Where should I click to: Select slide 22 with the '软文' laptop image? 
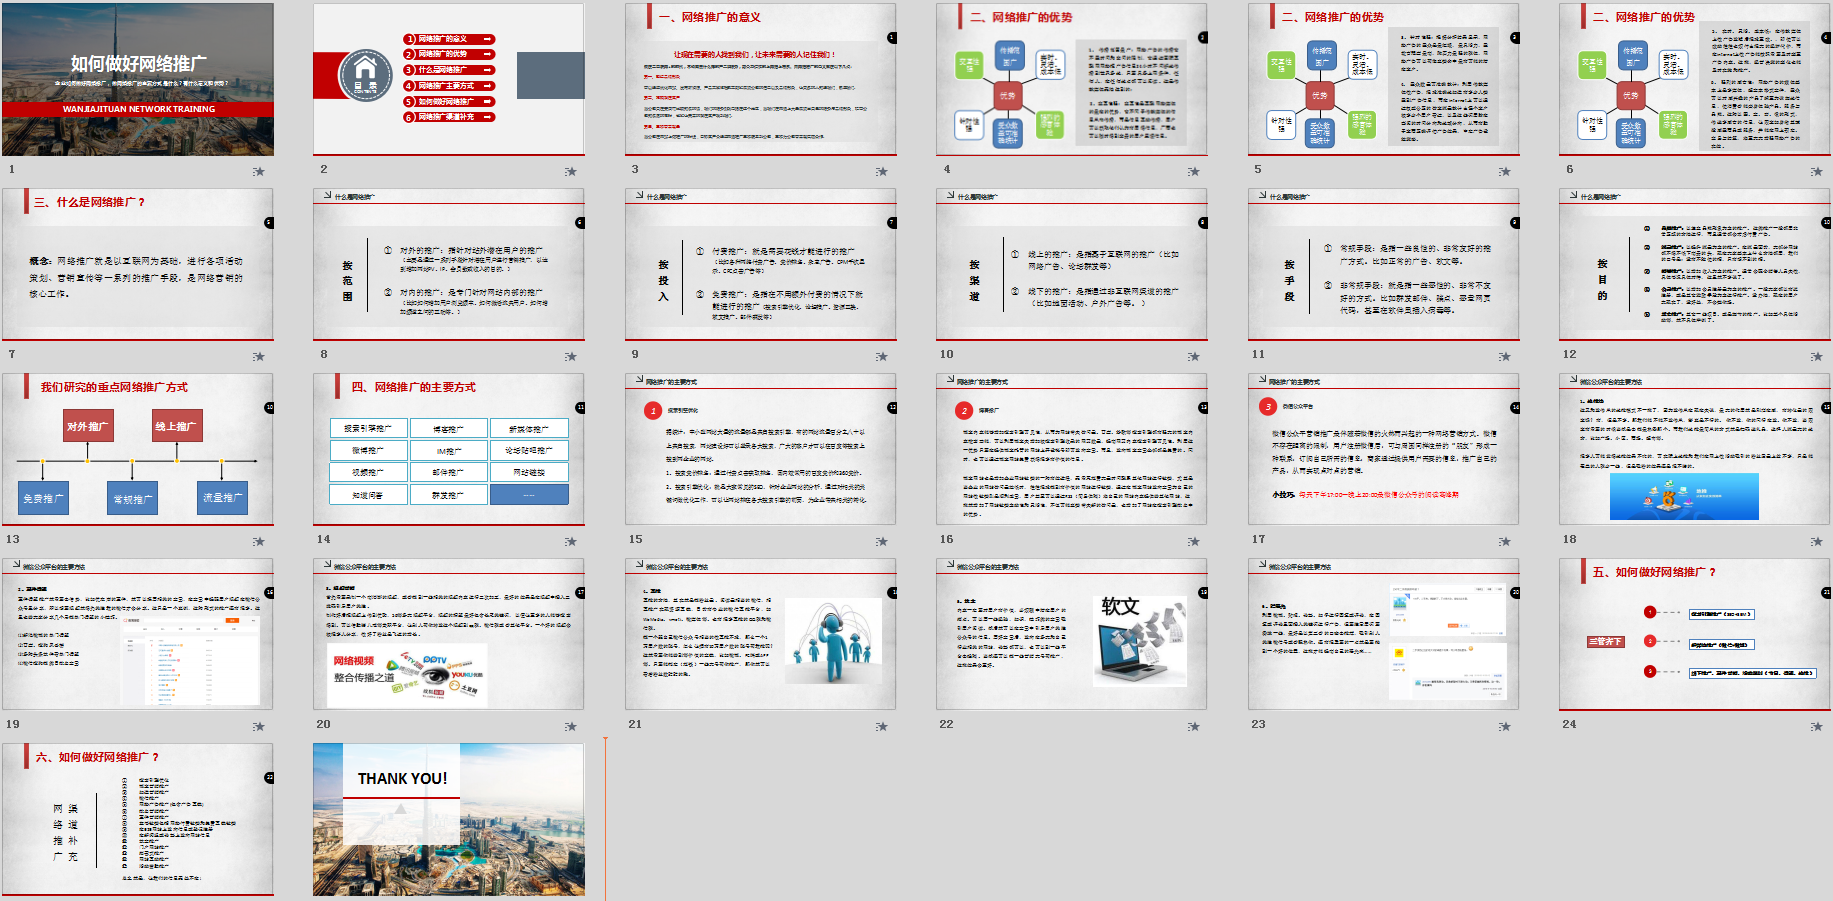(1071, 634)
